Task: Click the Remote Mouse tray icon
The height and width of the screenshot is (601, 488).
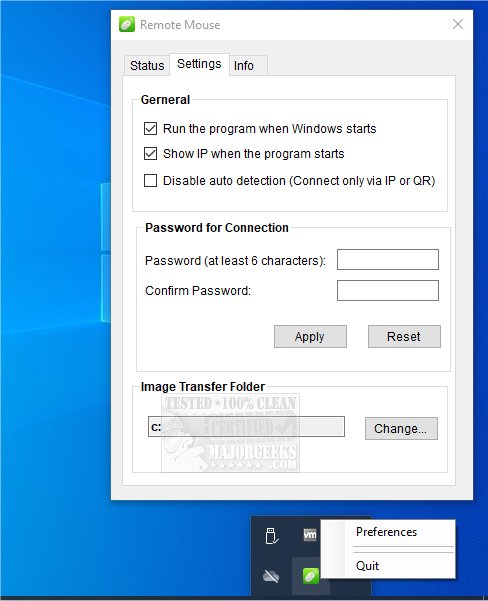Action: [x=311, y=576]
